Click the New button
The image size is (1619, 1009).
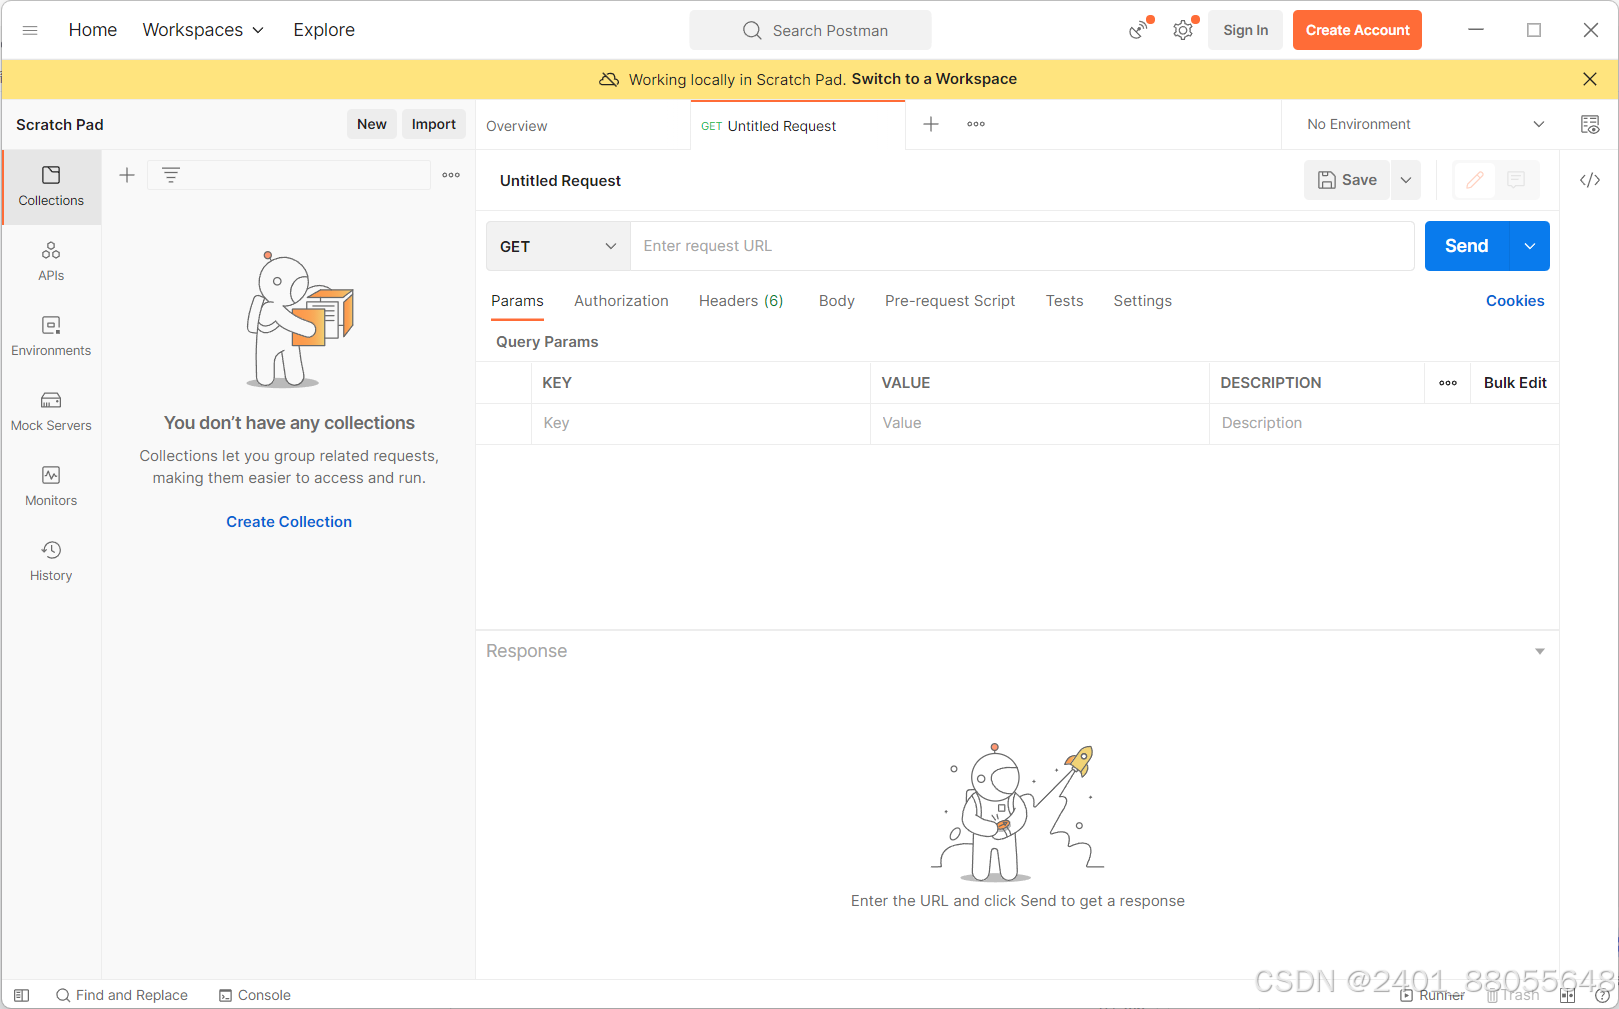click(372, 124)
